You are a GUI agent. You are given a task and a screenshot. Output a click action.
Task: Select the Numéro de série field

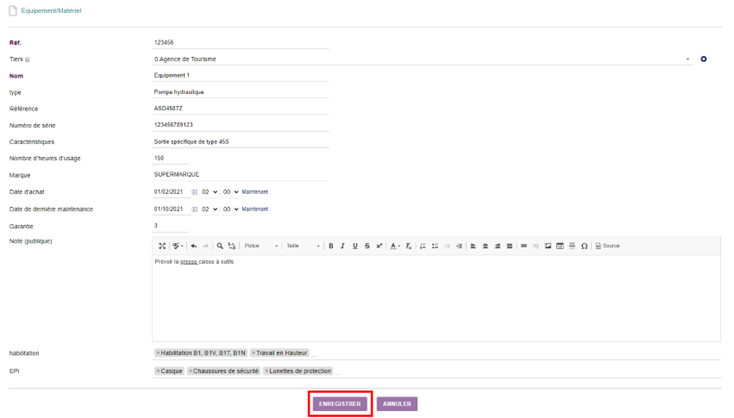241,125
